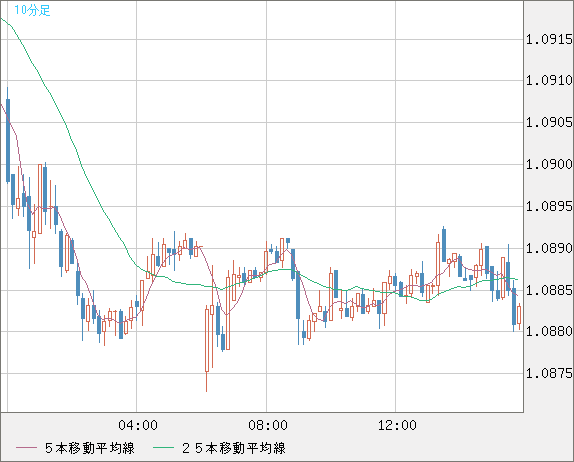Image resolution: width=574 pixels, height=462 pixels.
Task: Click the 1.0875 price axis label
Action: 549,374
